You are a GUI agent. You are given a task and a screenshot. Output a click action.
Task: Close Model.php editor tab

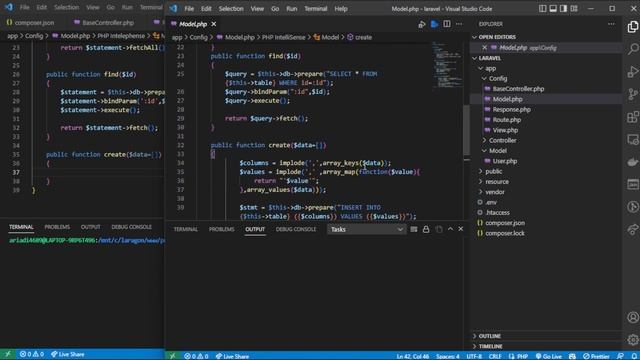coord(213,24)
